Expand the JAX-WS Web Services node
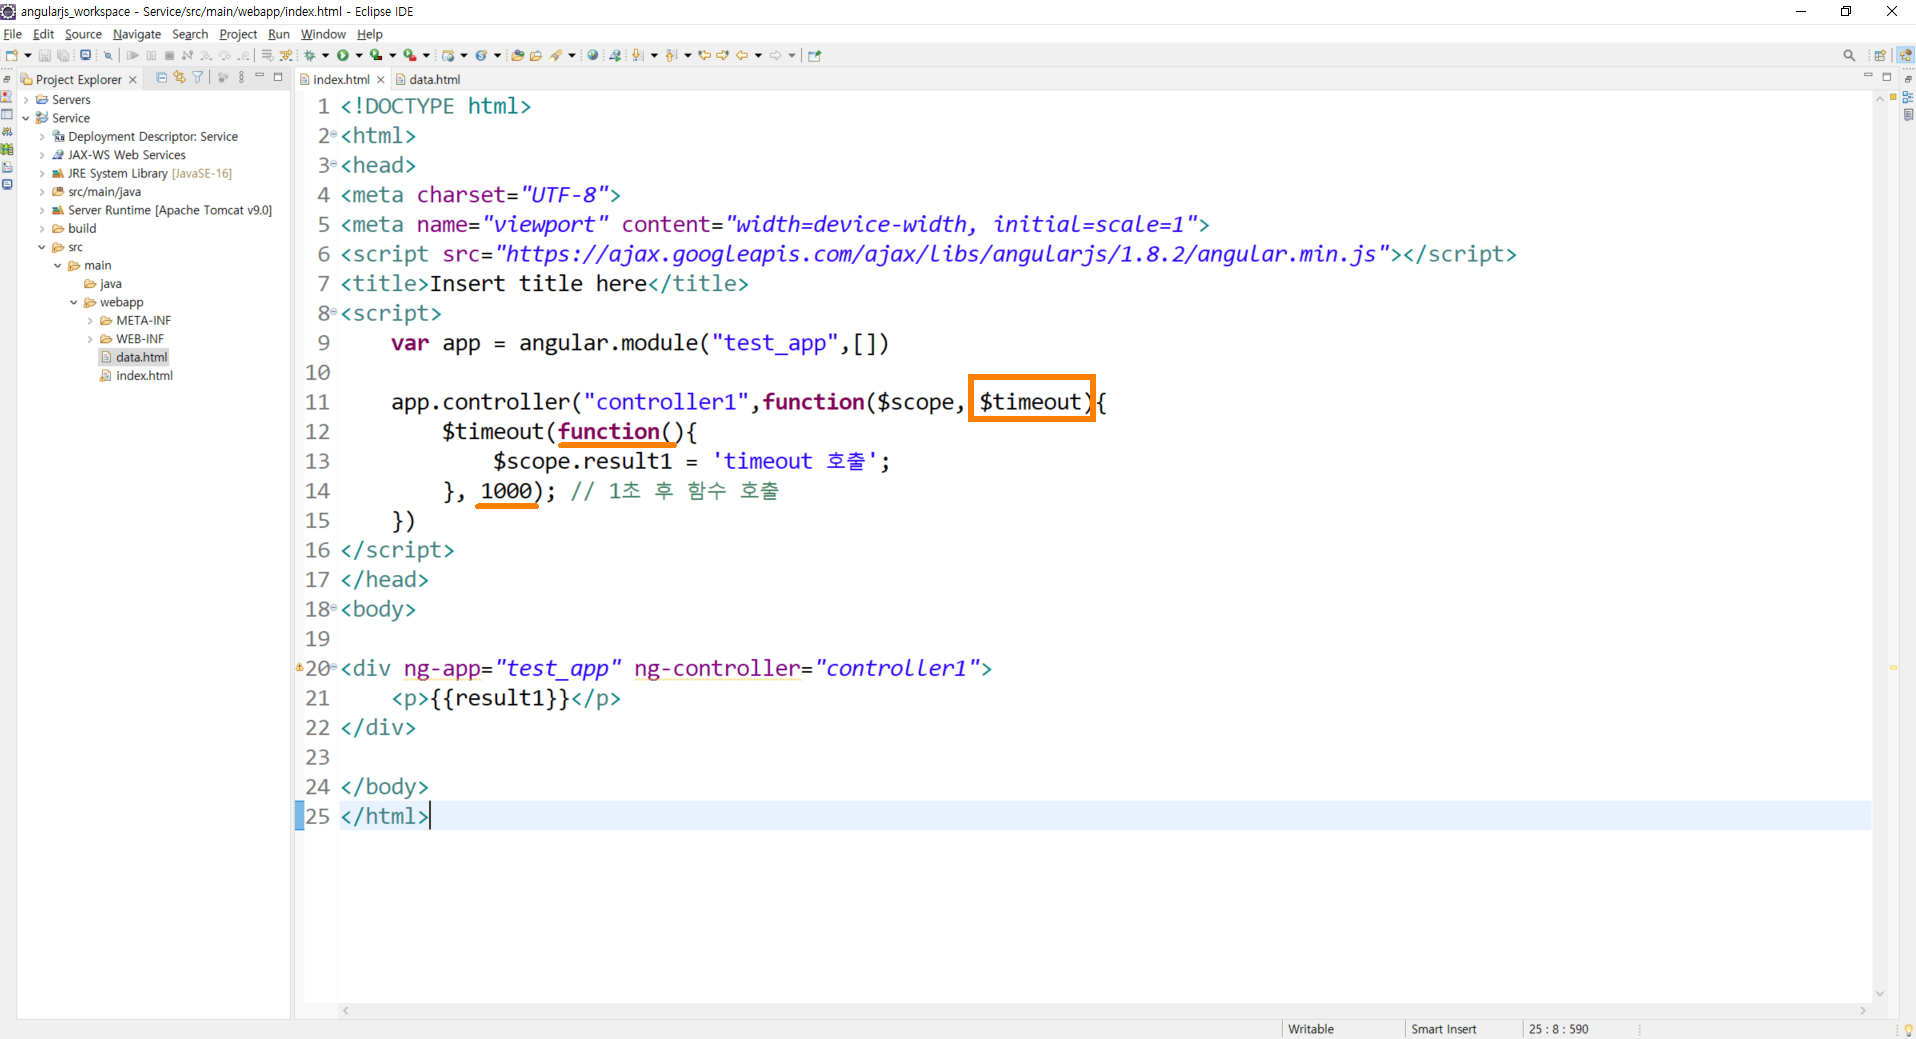The width and height of the screenshot is (1916, 1039). [x=42, y=155]
